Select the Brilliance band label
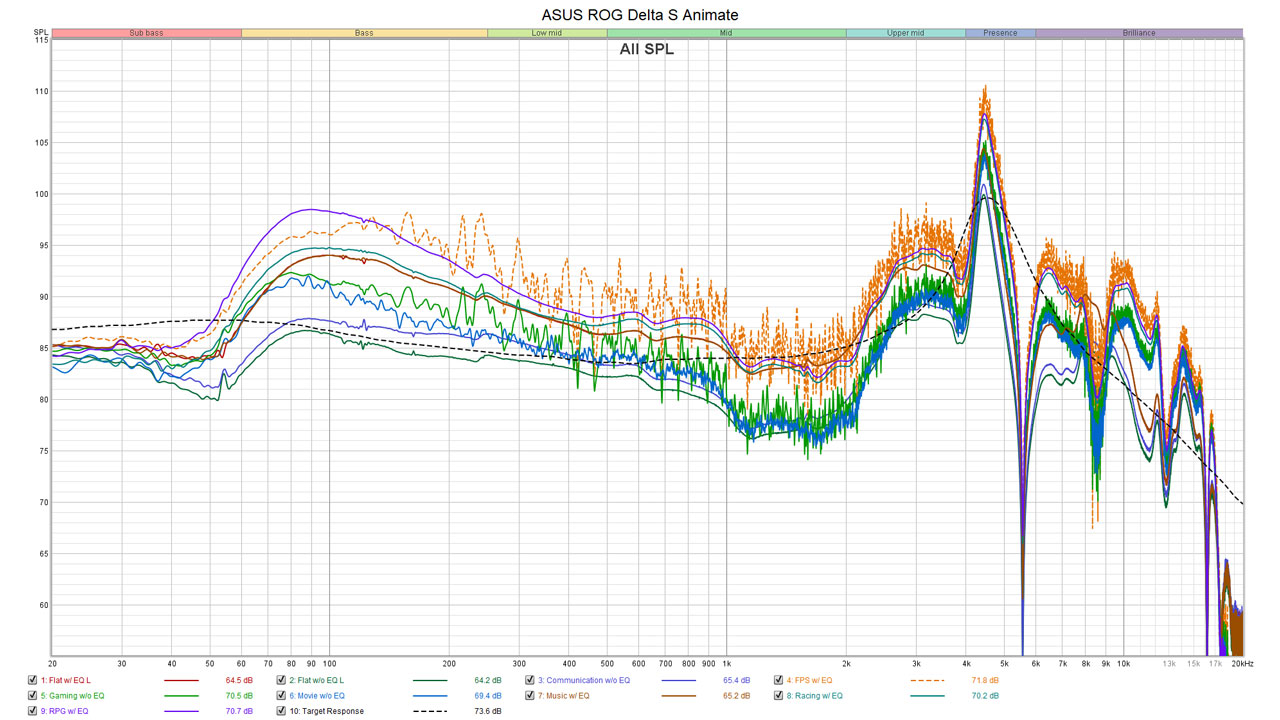Screen dimensions: 1280x720 point(1139,33)
